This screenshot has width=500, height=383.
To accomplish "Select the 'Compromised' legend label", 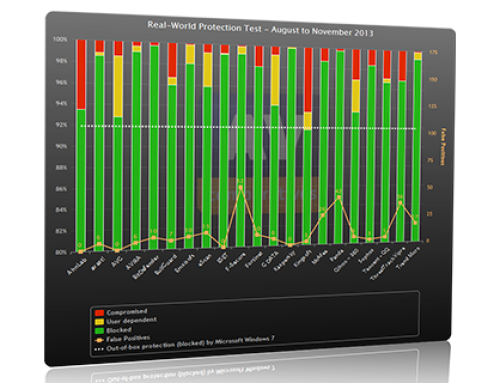I will click(x=127, y=312).
